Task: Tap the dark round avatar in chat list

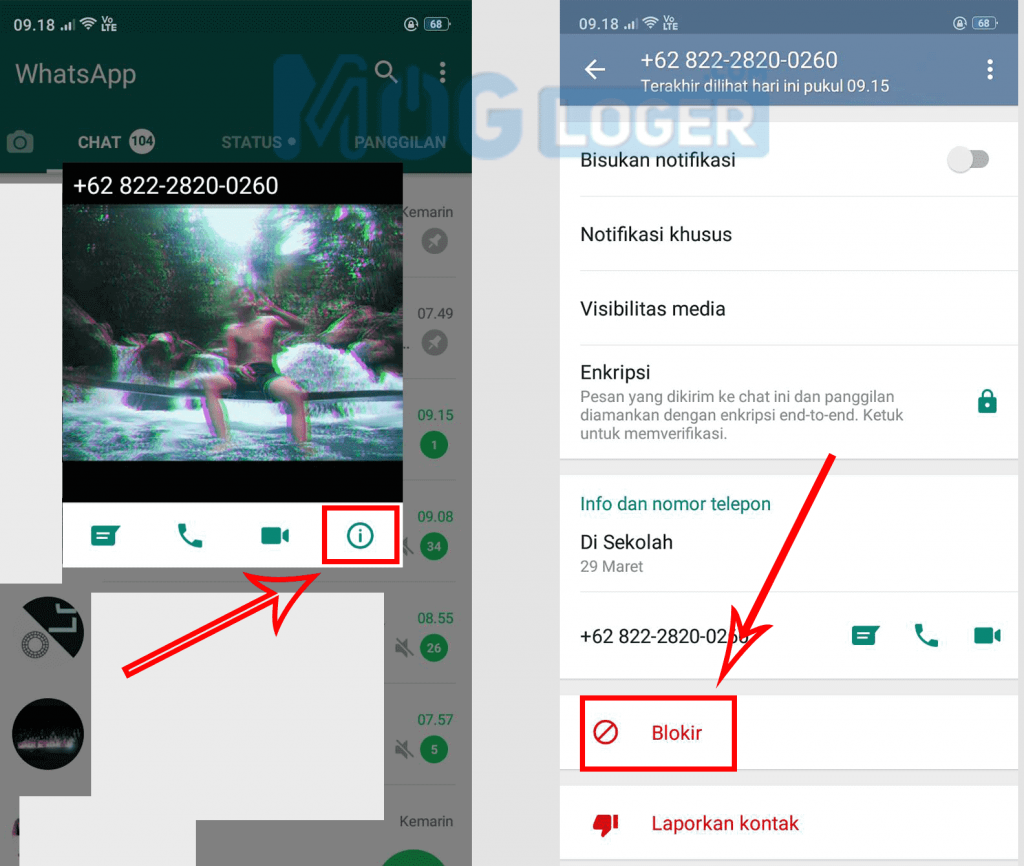Action: click(48, 734)
